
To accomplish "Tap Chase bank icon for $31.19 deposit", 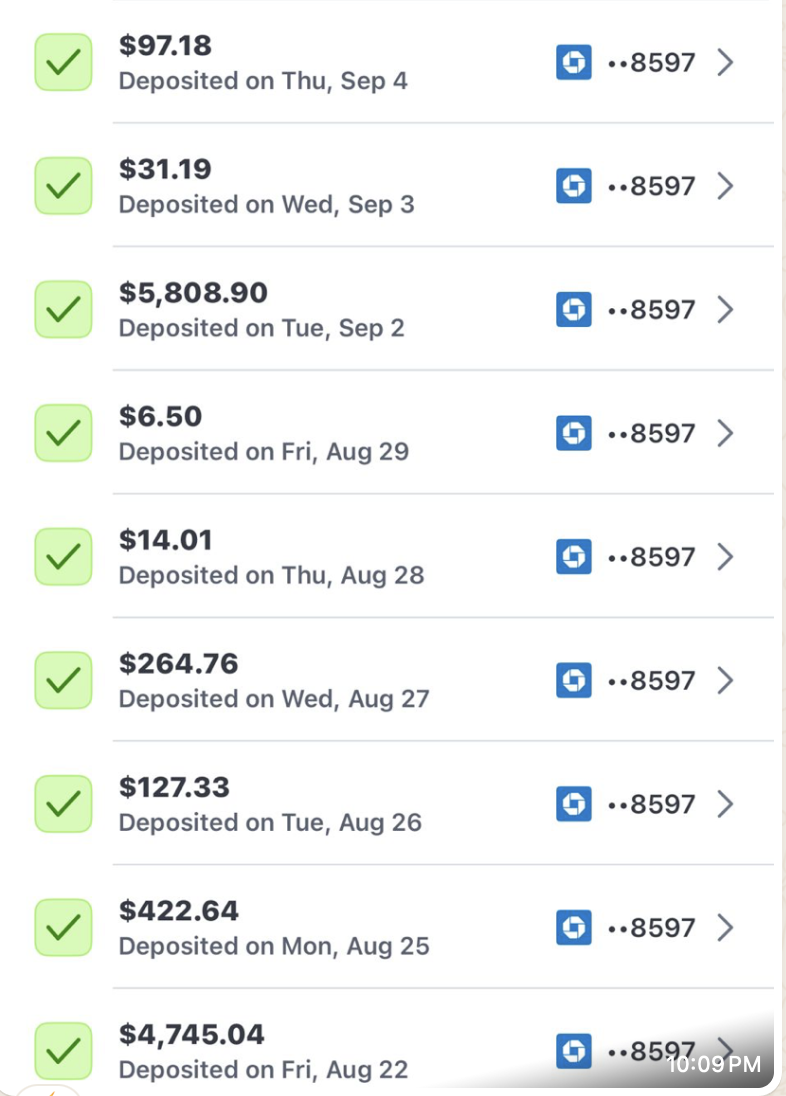I will pyautogui.click(x=573, y=186).
